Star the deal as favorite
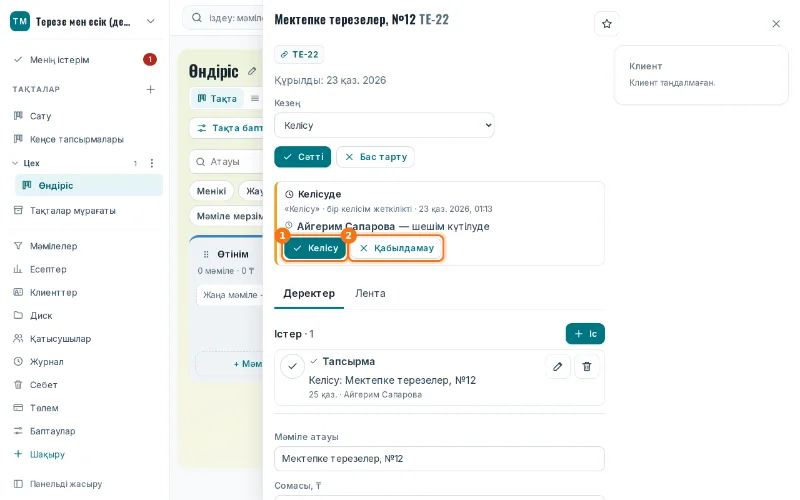This screenshot has width=800, height=500. 607,24
